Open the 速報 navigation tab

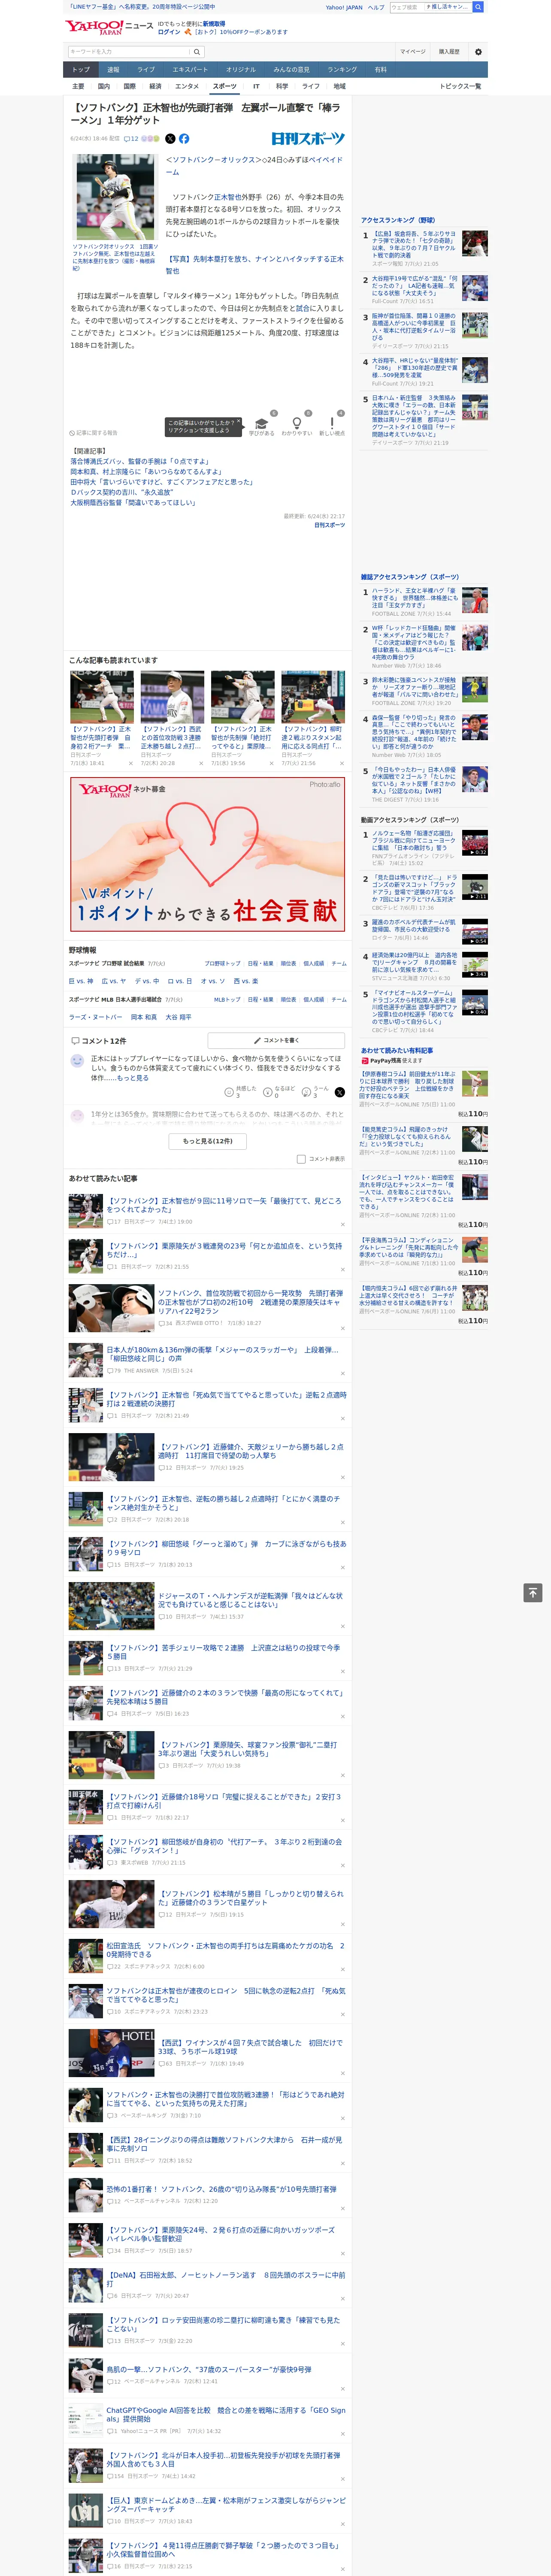click(x=113, y=70)
